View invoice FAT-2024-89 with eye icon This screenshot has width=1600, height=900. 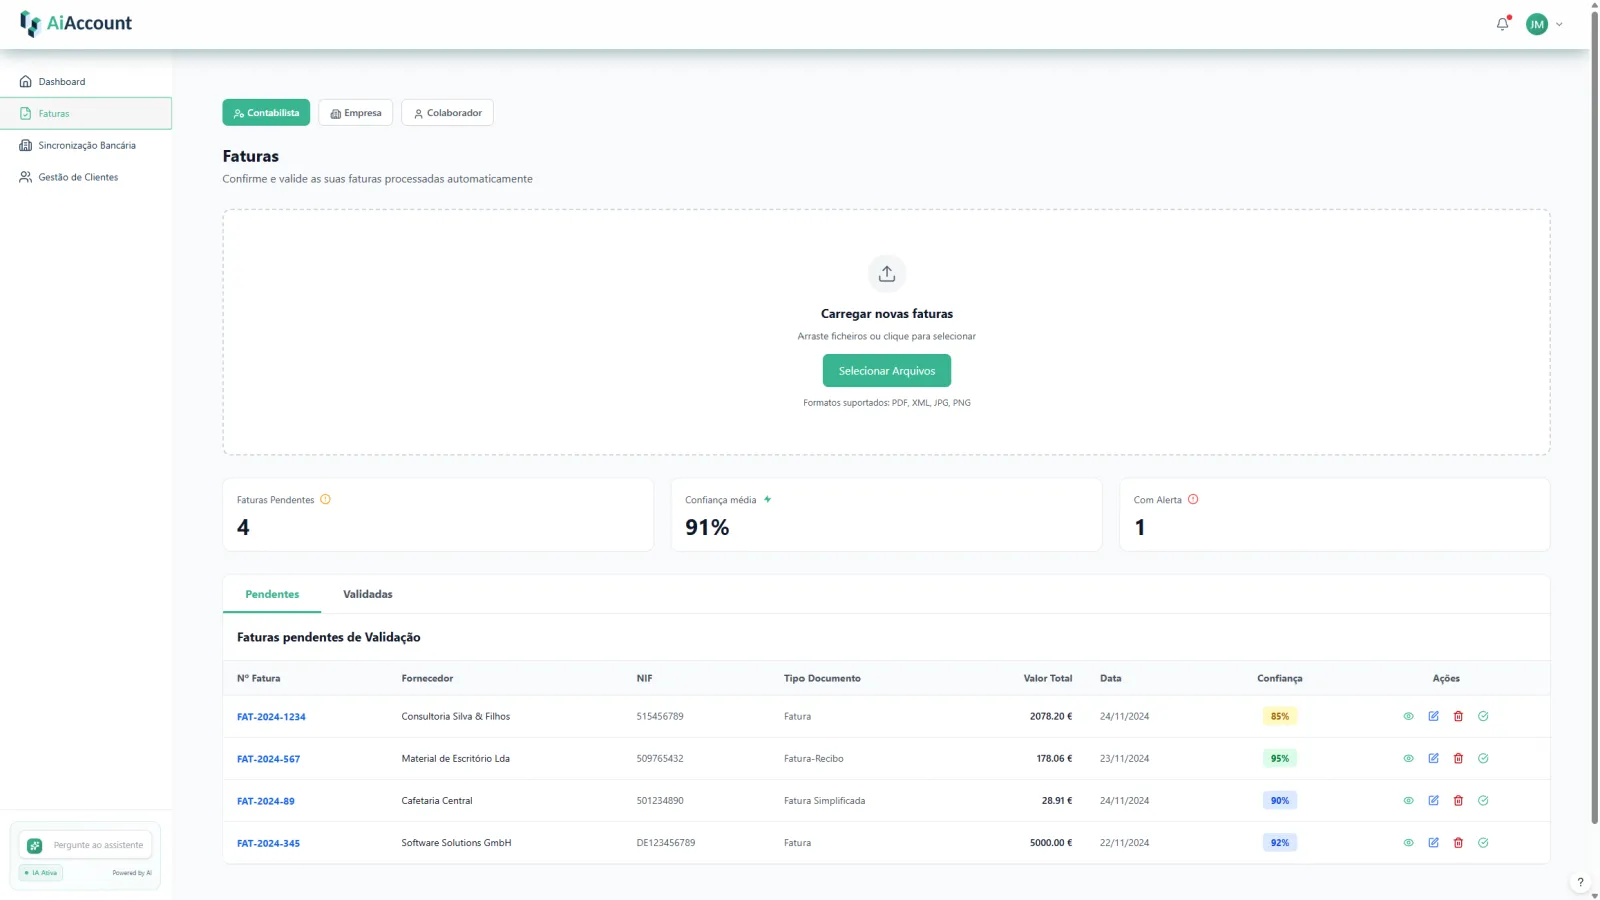1408,800
